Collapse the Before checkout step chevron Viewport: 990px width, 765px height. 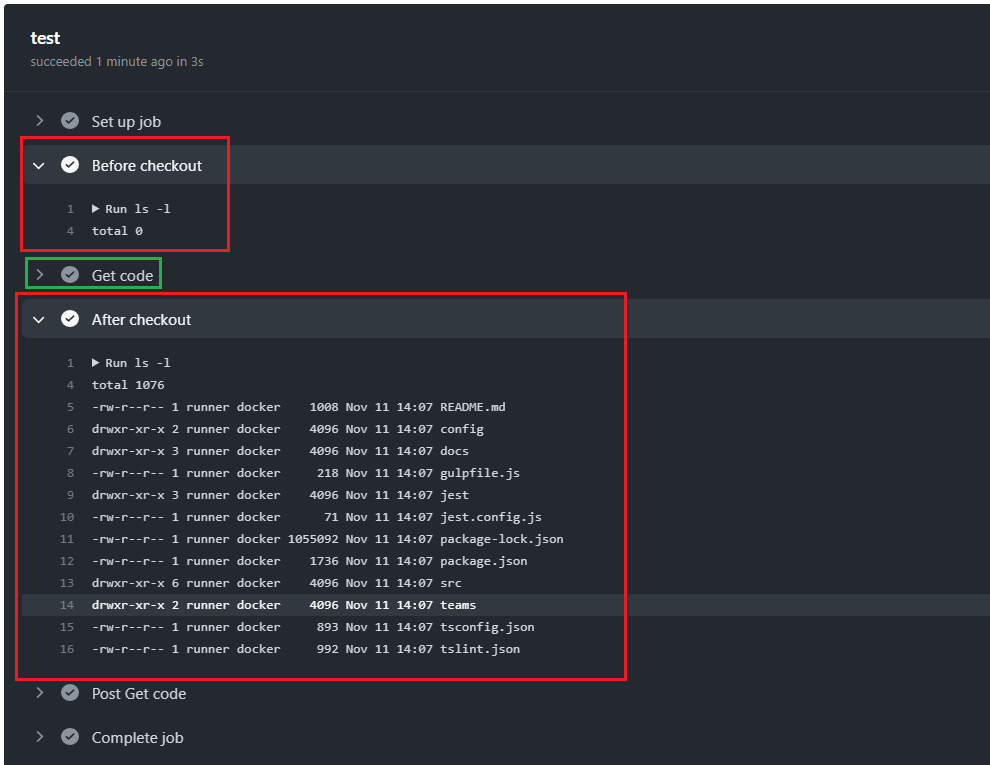pos(40,166)
